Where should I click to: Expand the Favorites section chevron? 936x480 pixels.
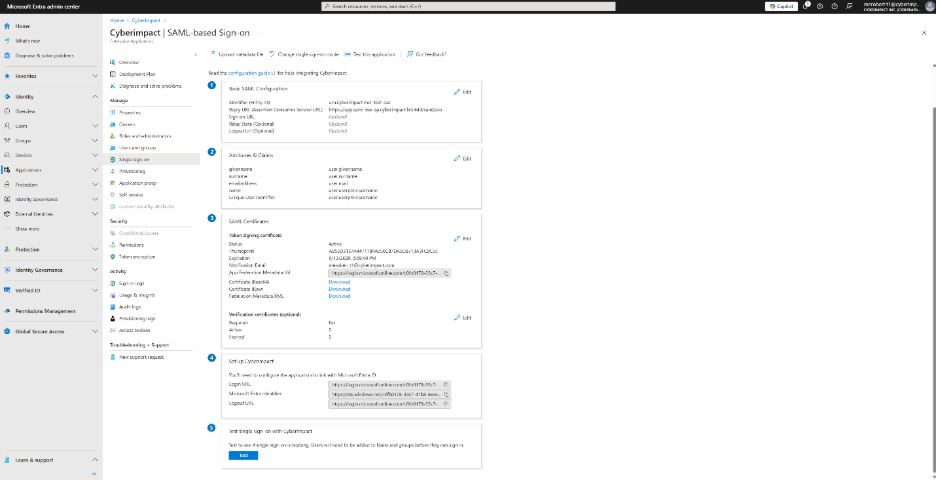point(95,76)
